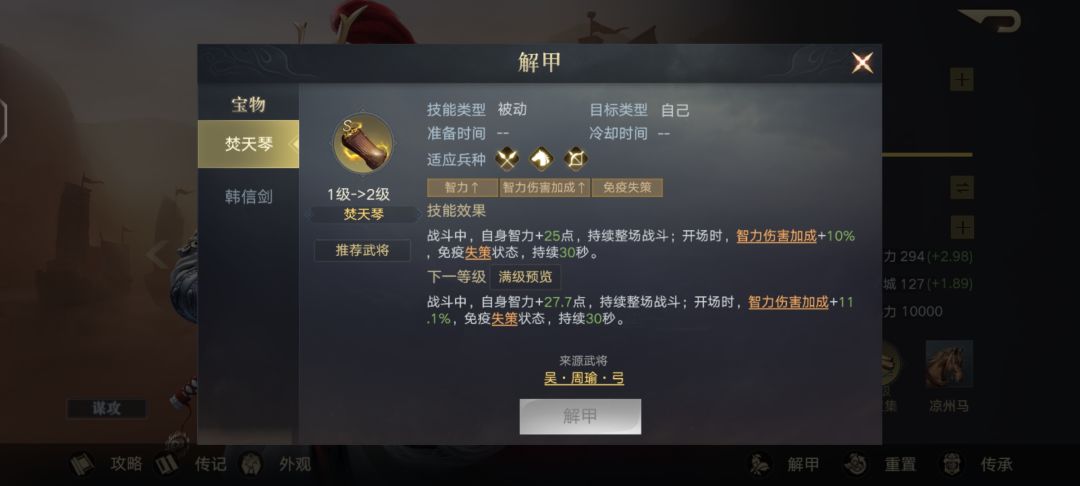Switch to the 韩信剑 tab

tap(249, 197)
